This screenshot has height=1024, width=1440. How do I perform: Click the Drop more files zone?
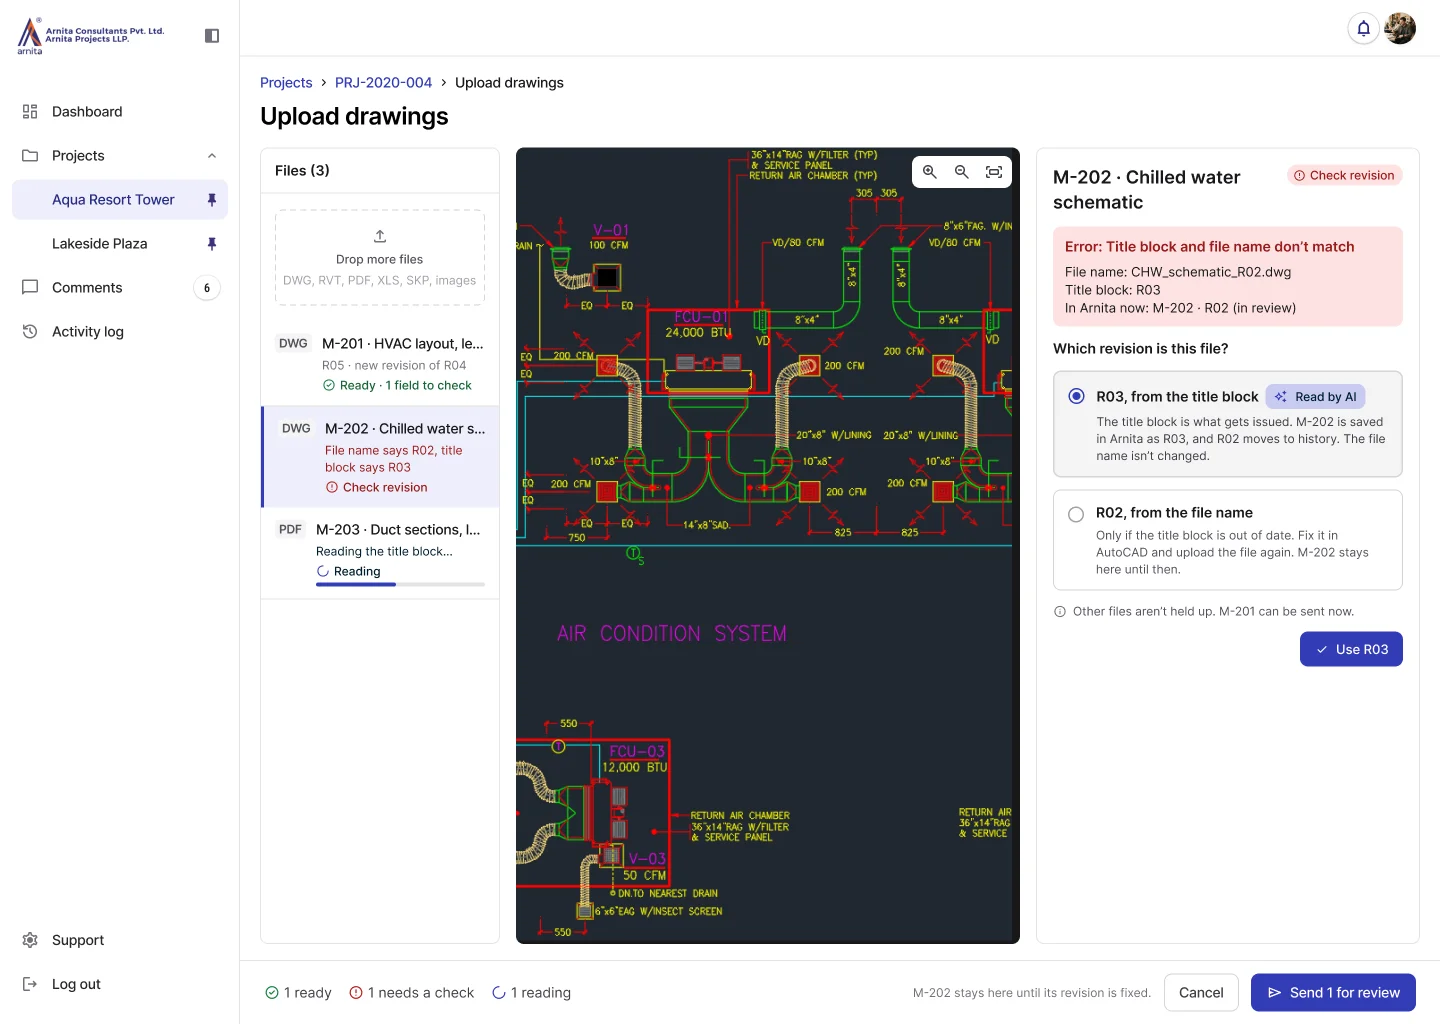(380, 257)
